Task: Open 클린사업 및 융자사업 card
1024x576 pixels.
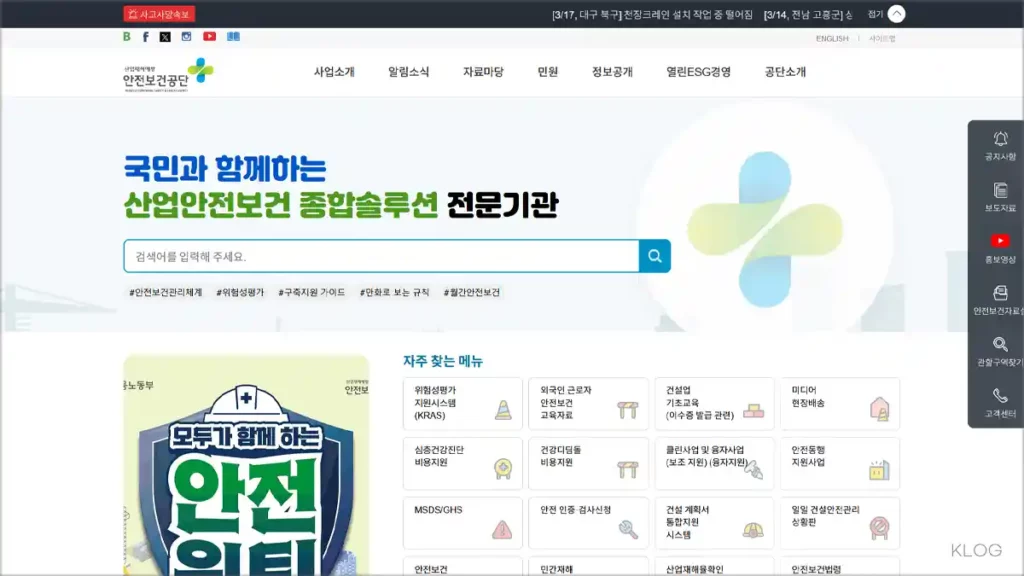Action: click(x=714, y=464)
